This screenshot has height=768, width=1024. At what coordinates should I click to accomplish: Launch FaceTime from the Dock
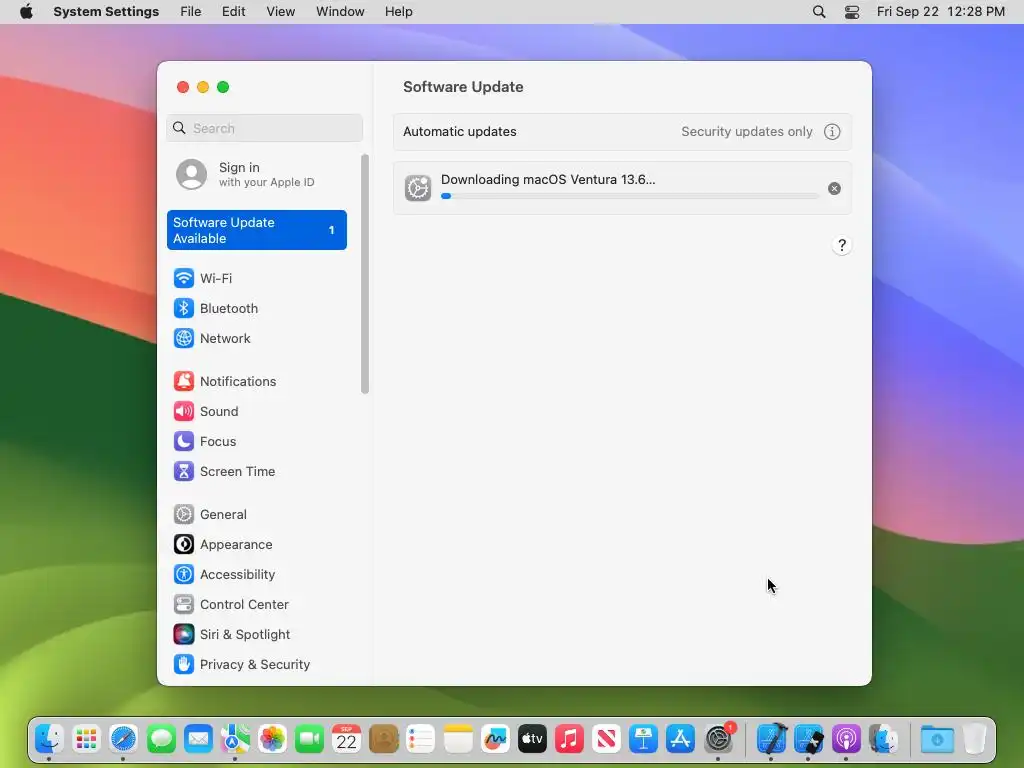click(x=310, y=739)
